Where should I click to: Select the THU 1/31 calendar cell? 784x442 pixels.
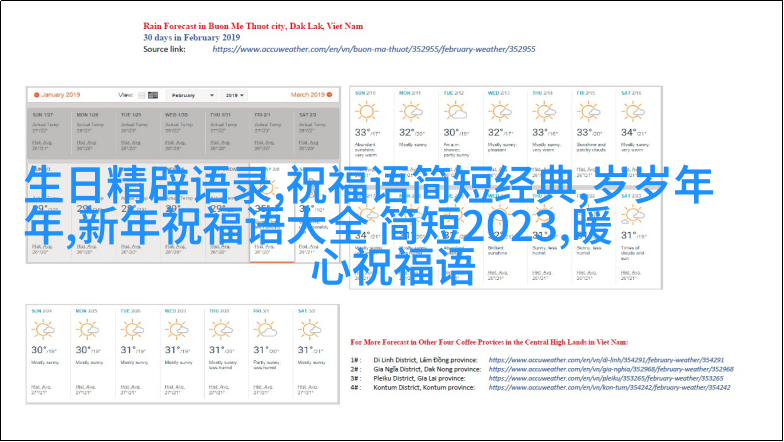(x=227, y=134)
